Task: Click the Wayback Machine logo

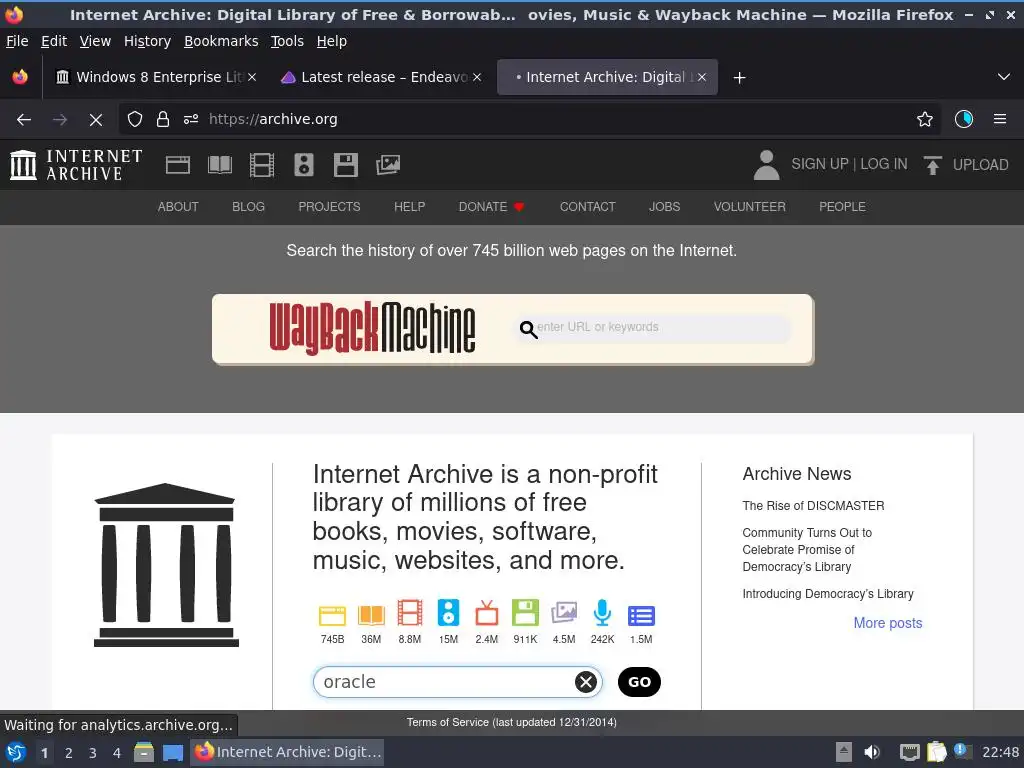Action: pos(372,328)
